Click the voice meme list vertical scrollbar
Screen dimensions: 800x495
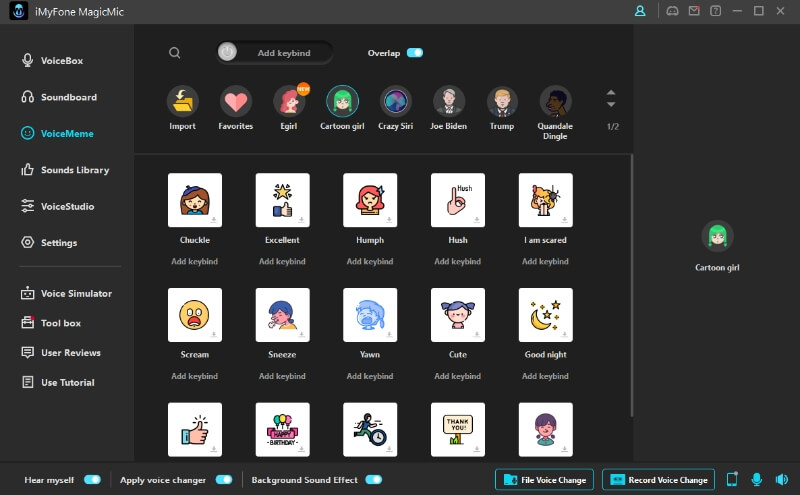point(632,286)
